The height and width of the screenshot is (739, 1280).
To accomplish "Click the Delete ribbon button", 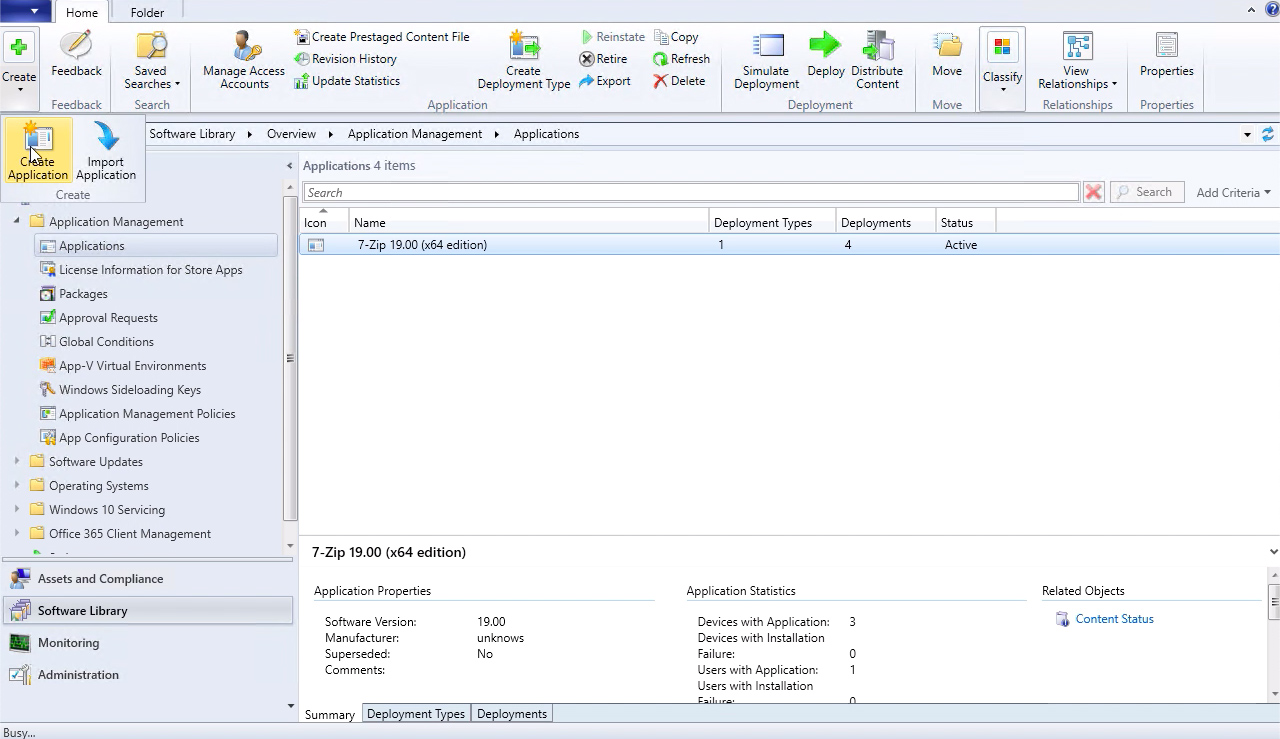I will click(679, 81).
